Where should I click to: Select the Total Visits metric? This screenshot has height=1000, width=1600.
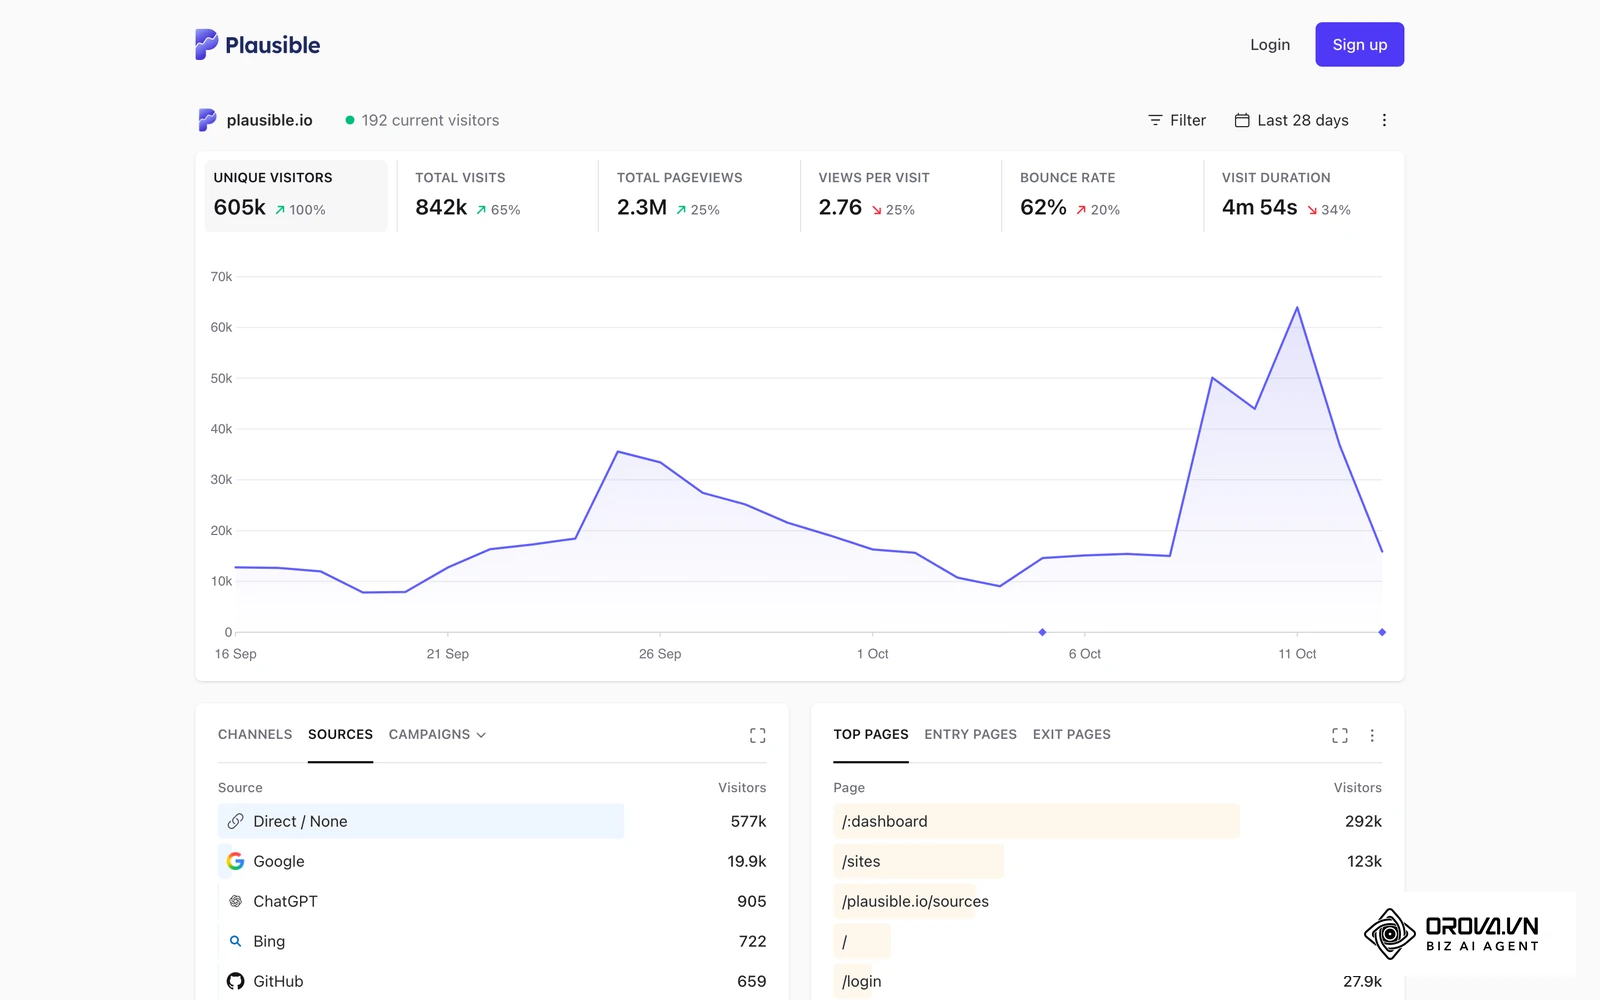(497, 195)
